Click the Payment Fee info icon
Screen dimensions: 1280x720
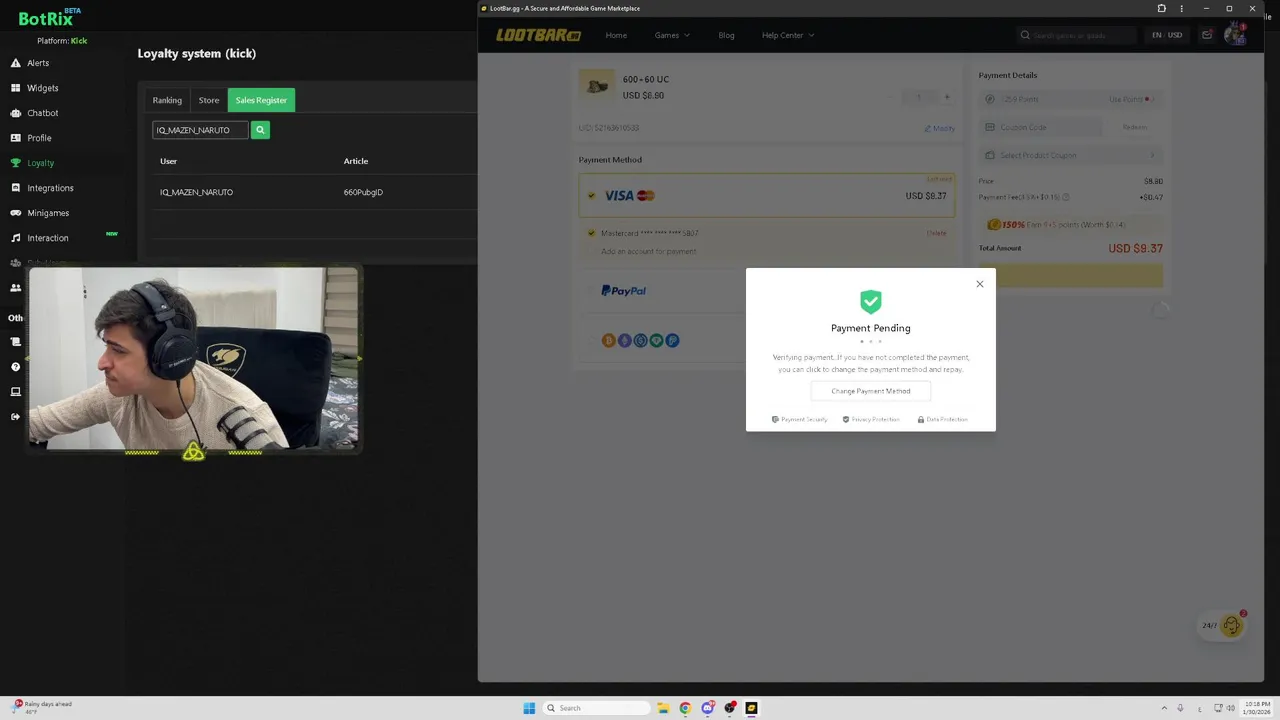[x=1065, y=197]
